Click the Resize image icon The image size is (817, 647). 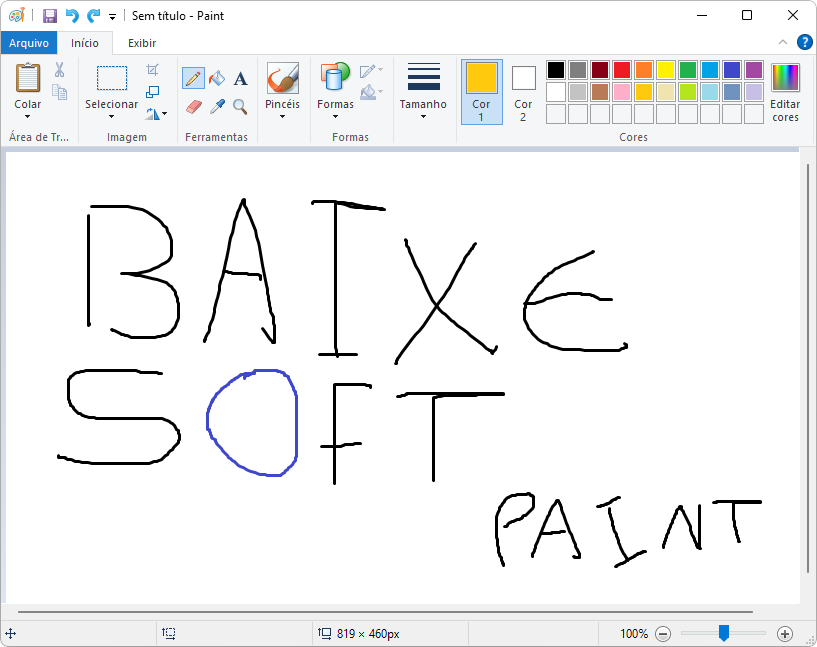(152, 92)
